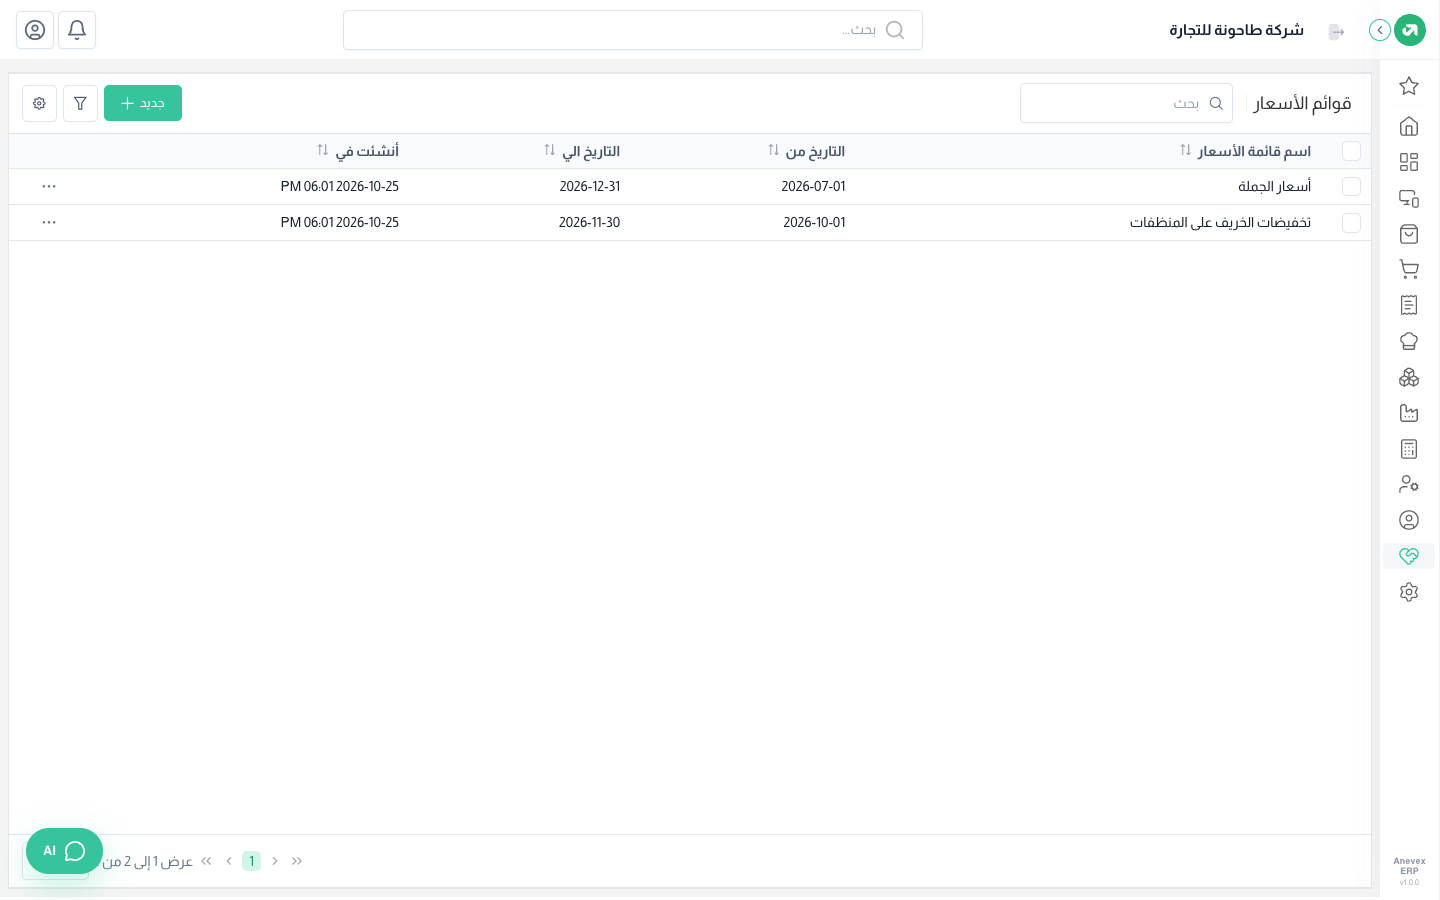Screen dimensions: 1440x900
Task: Open the three-dot menu for أسعار الجملة row
Action: pos(49,186)
